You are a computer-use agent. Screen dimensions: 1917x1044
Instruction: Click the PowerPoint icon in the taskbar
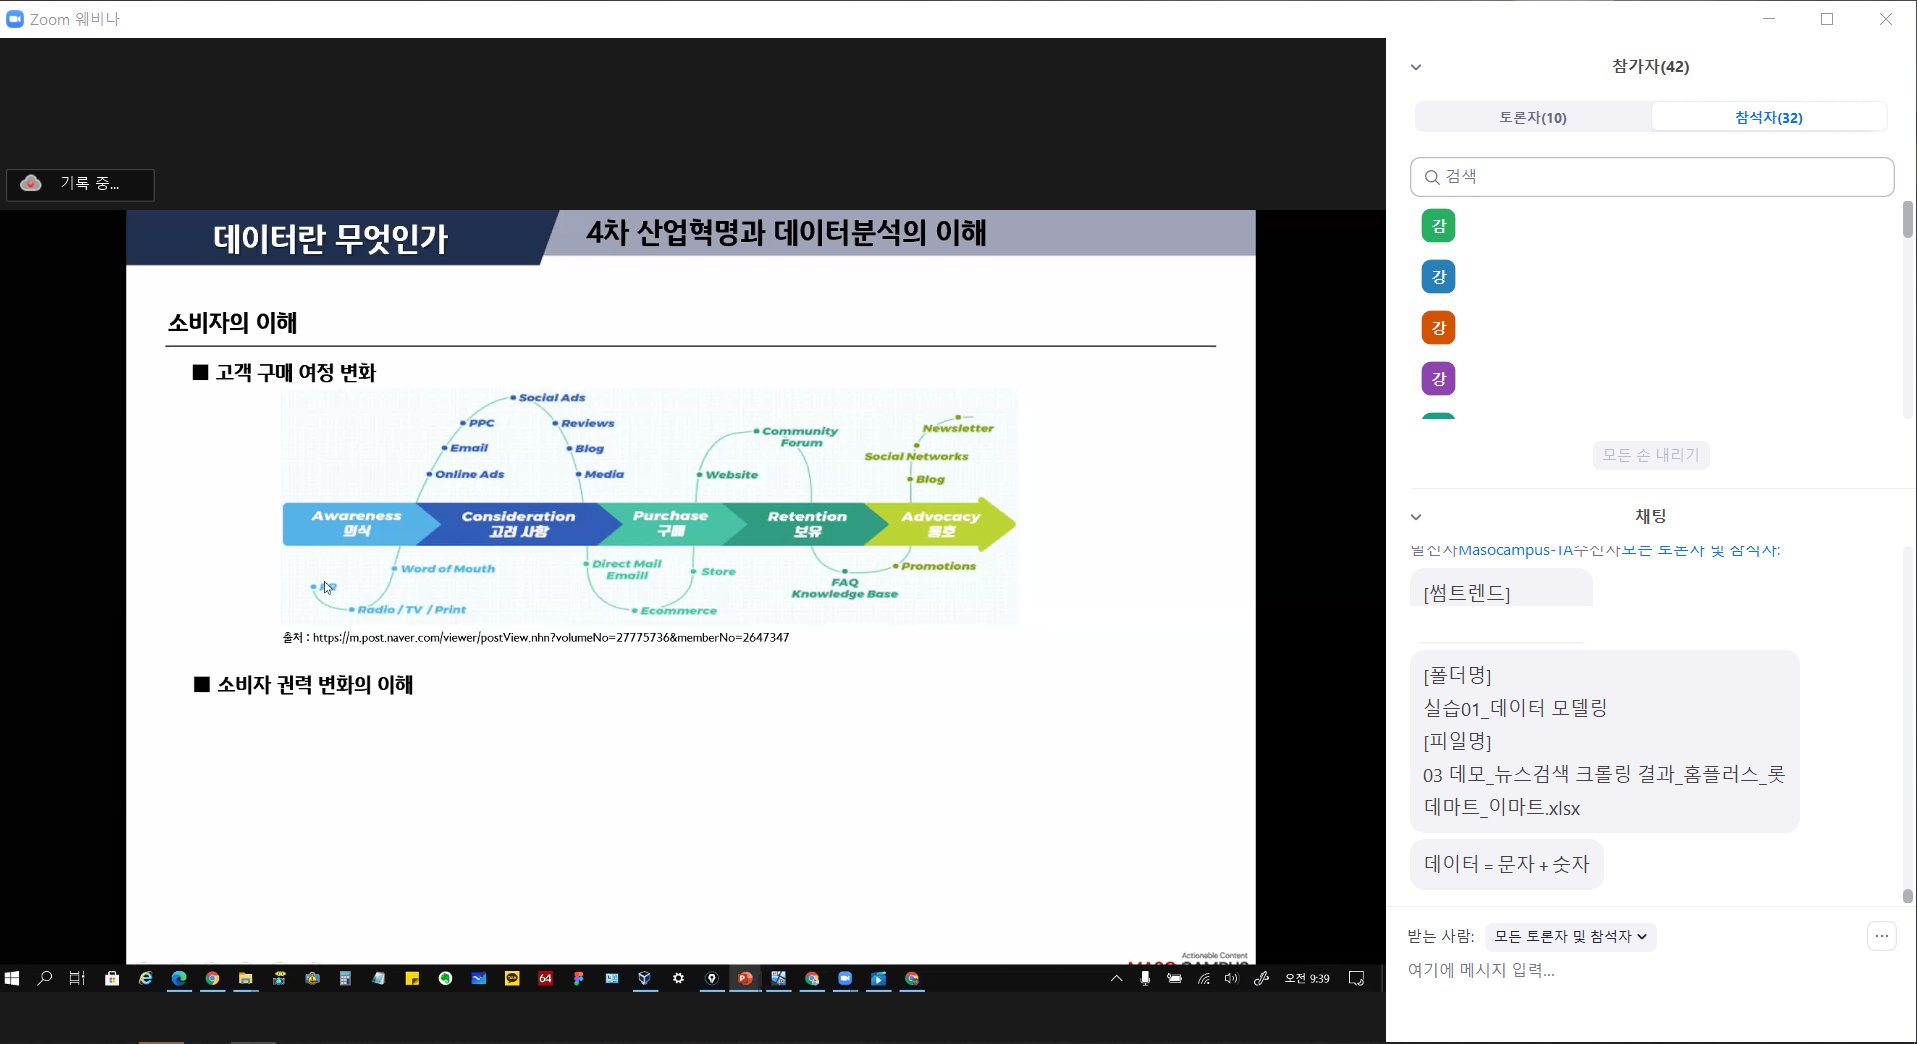(x=745, y=979)
